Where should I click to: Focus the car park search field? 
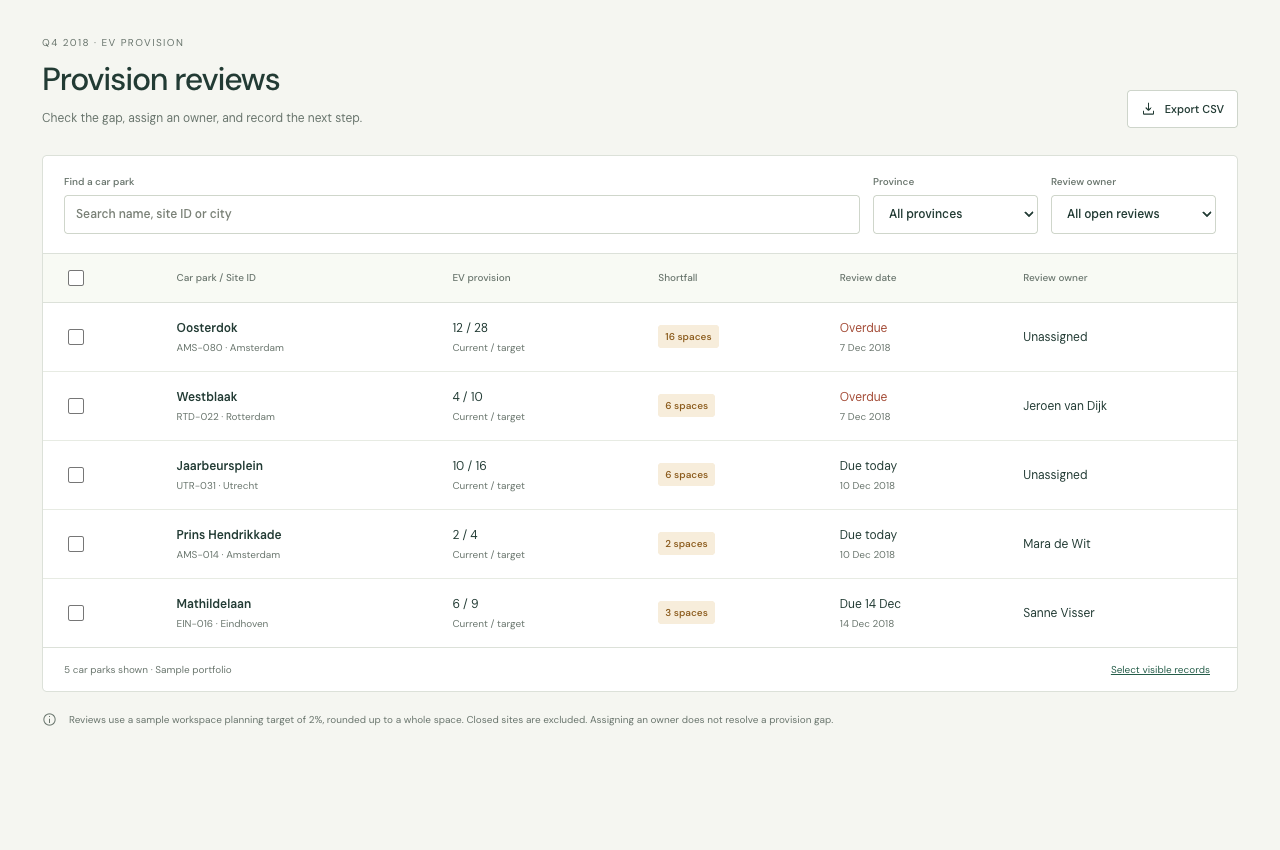pos(462,214)
